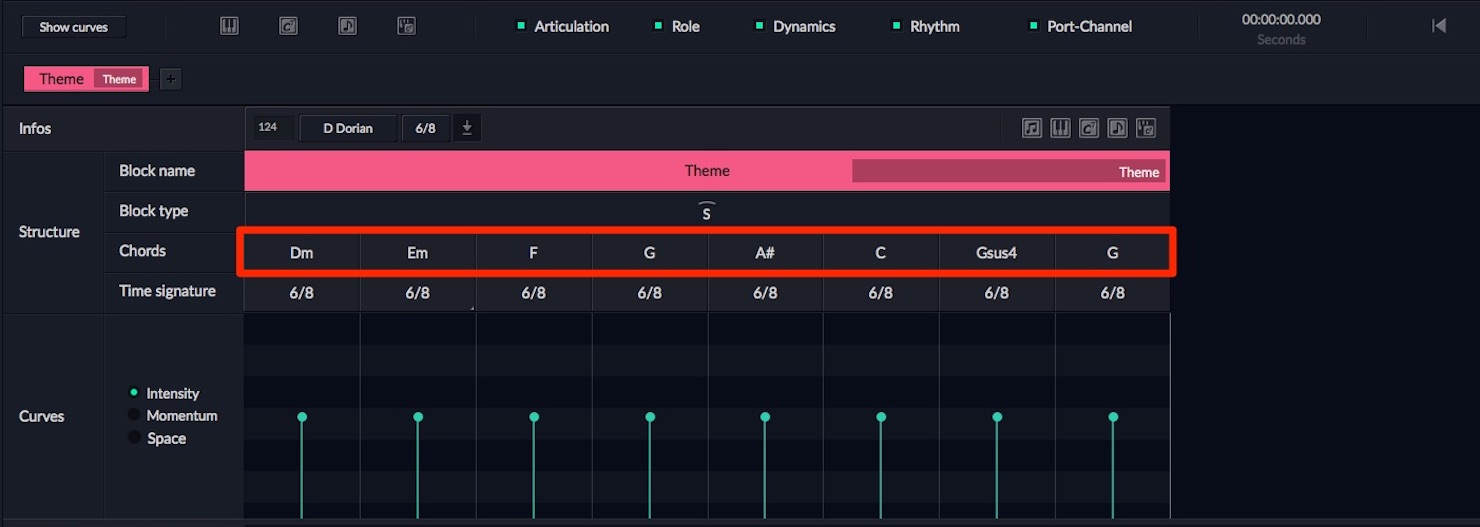Rewind to start with skip-back icon
Viewport: 1480px width, 527px height.
1439,26
